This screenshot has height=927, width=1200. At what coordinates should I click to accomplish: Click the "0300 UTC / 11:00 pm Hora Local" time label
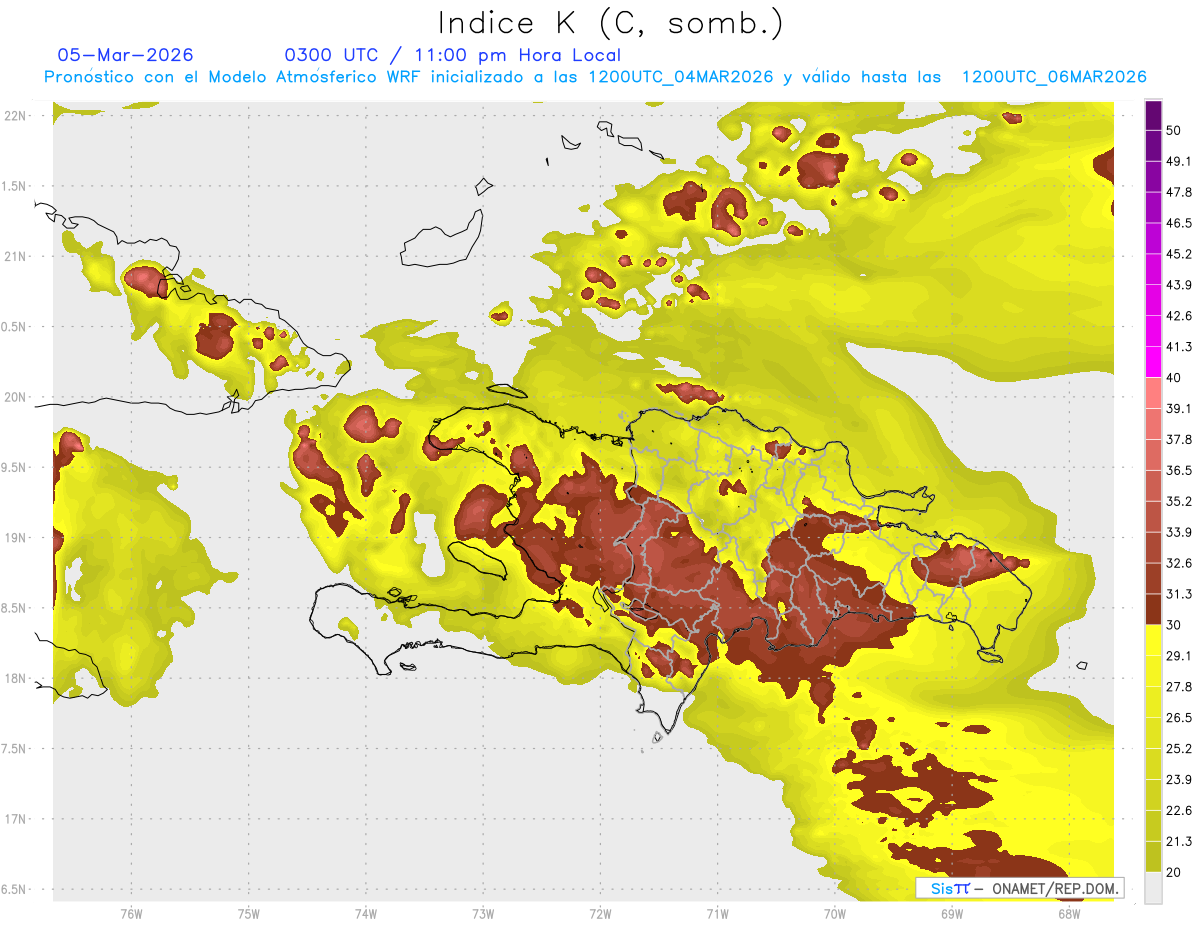(x=453, y=55)
